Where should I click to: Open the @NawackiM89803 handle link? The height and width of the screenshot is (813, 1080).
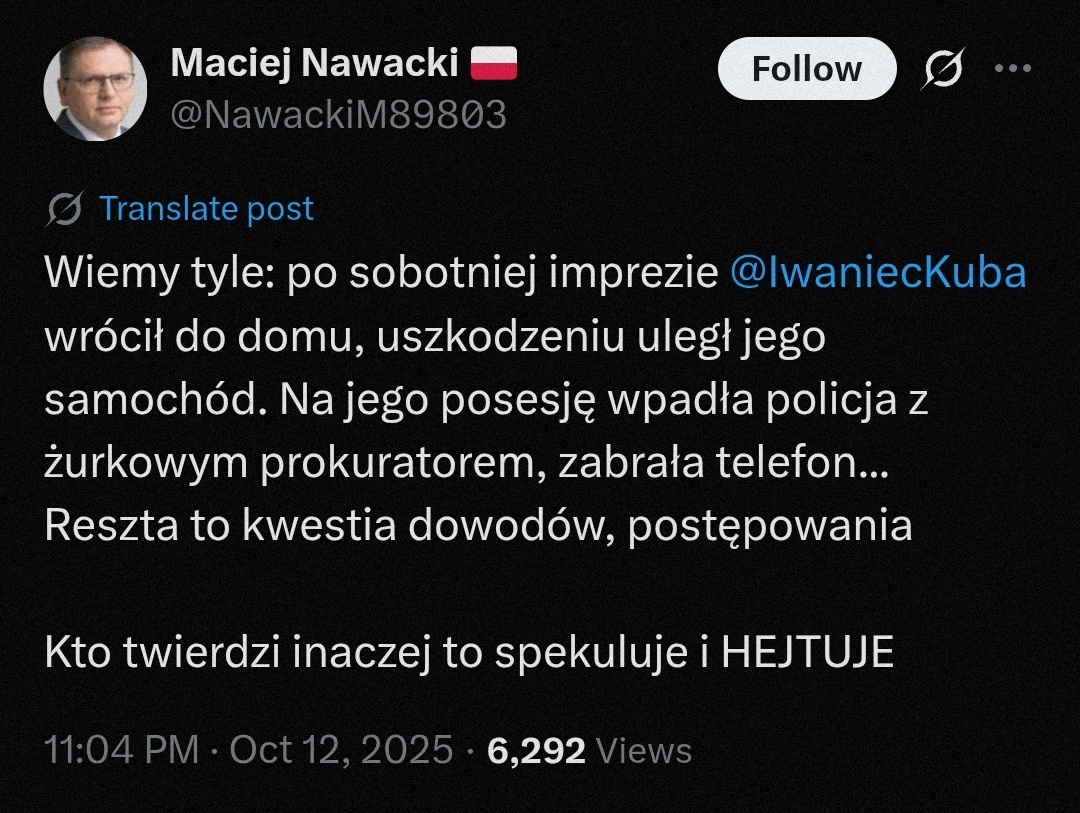(338, 116)
